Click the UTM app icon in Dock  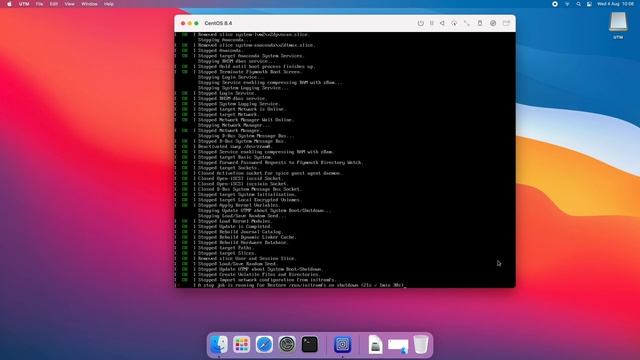tap(342, 344)
